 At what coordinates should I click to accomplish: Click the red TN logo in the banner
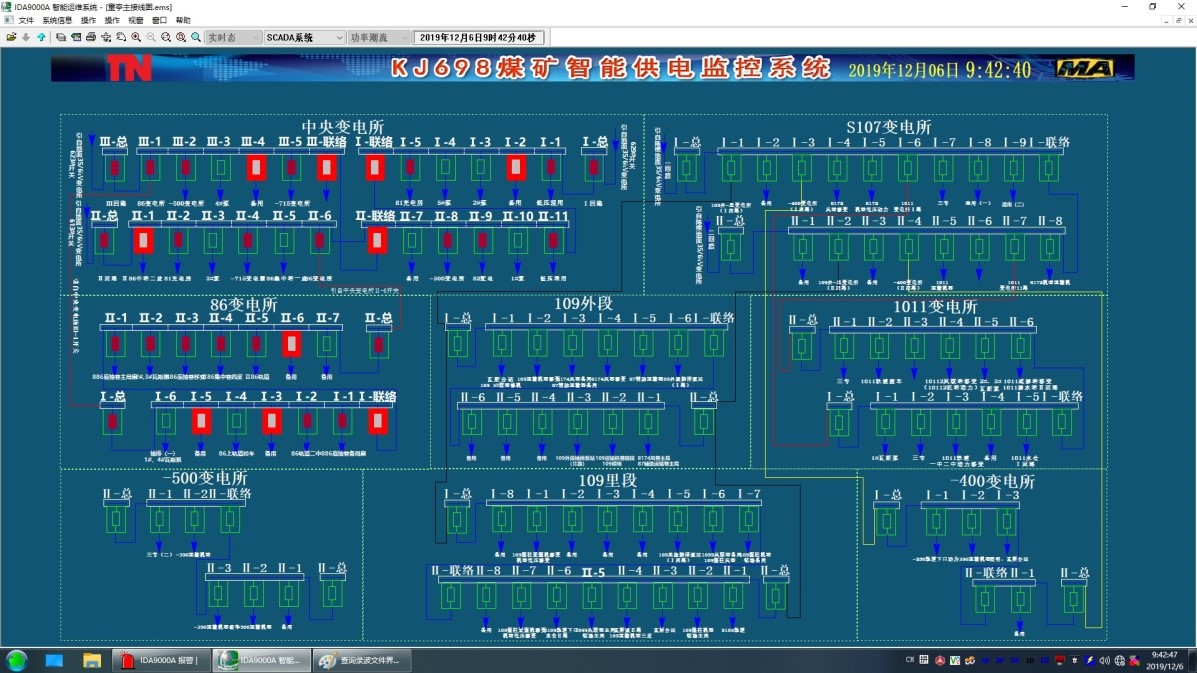(130, 68)
